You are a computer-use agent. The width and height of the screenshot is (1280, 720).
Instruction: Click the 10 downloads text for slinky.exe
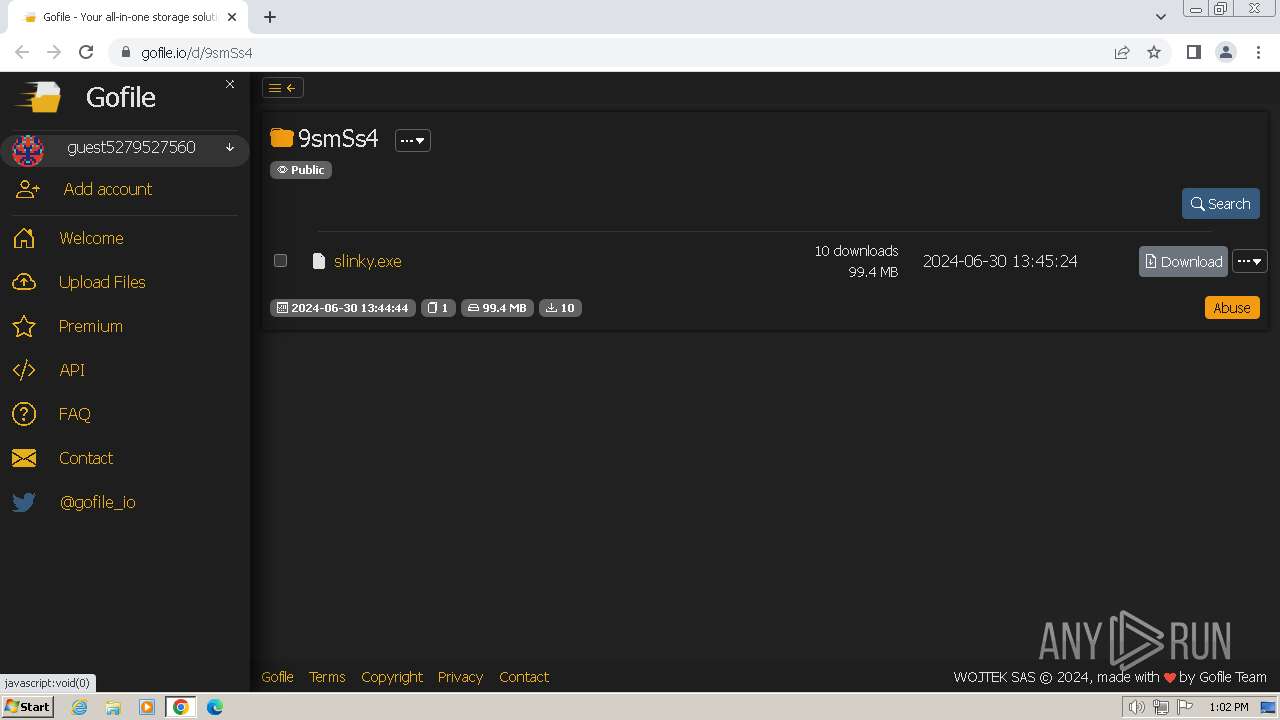pyautogui.click(x=856, y=251)
